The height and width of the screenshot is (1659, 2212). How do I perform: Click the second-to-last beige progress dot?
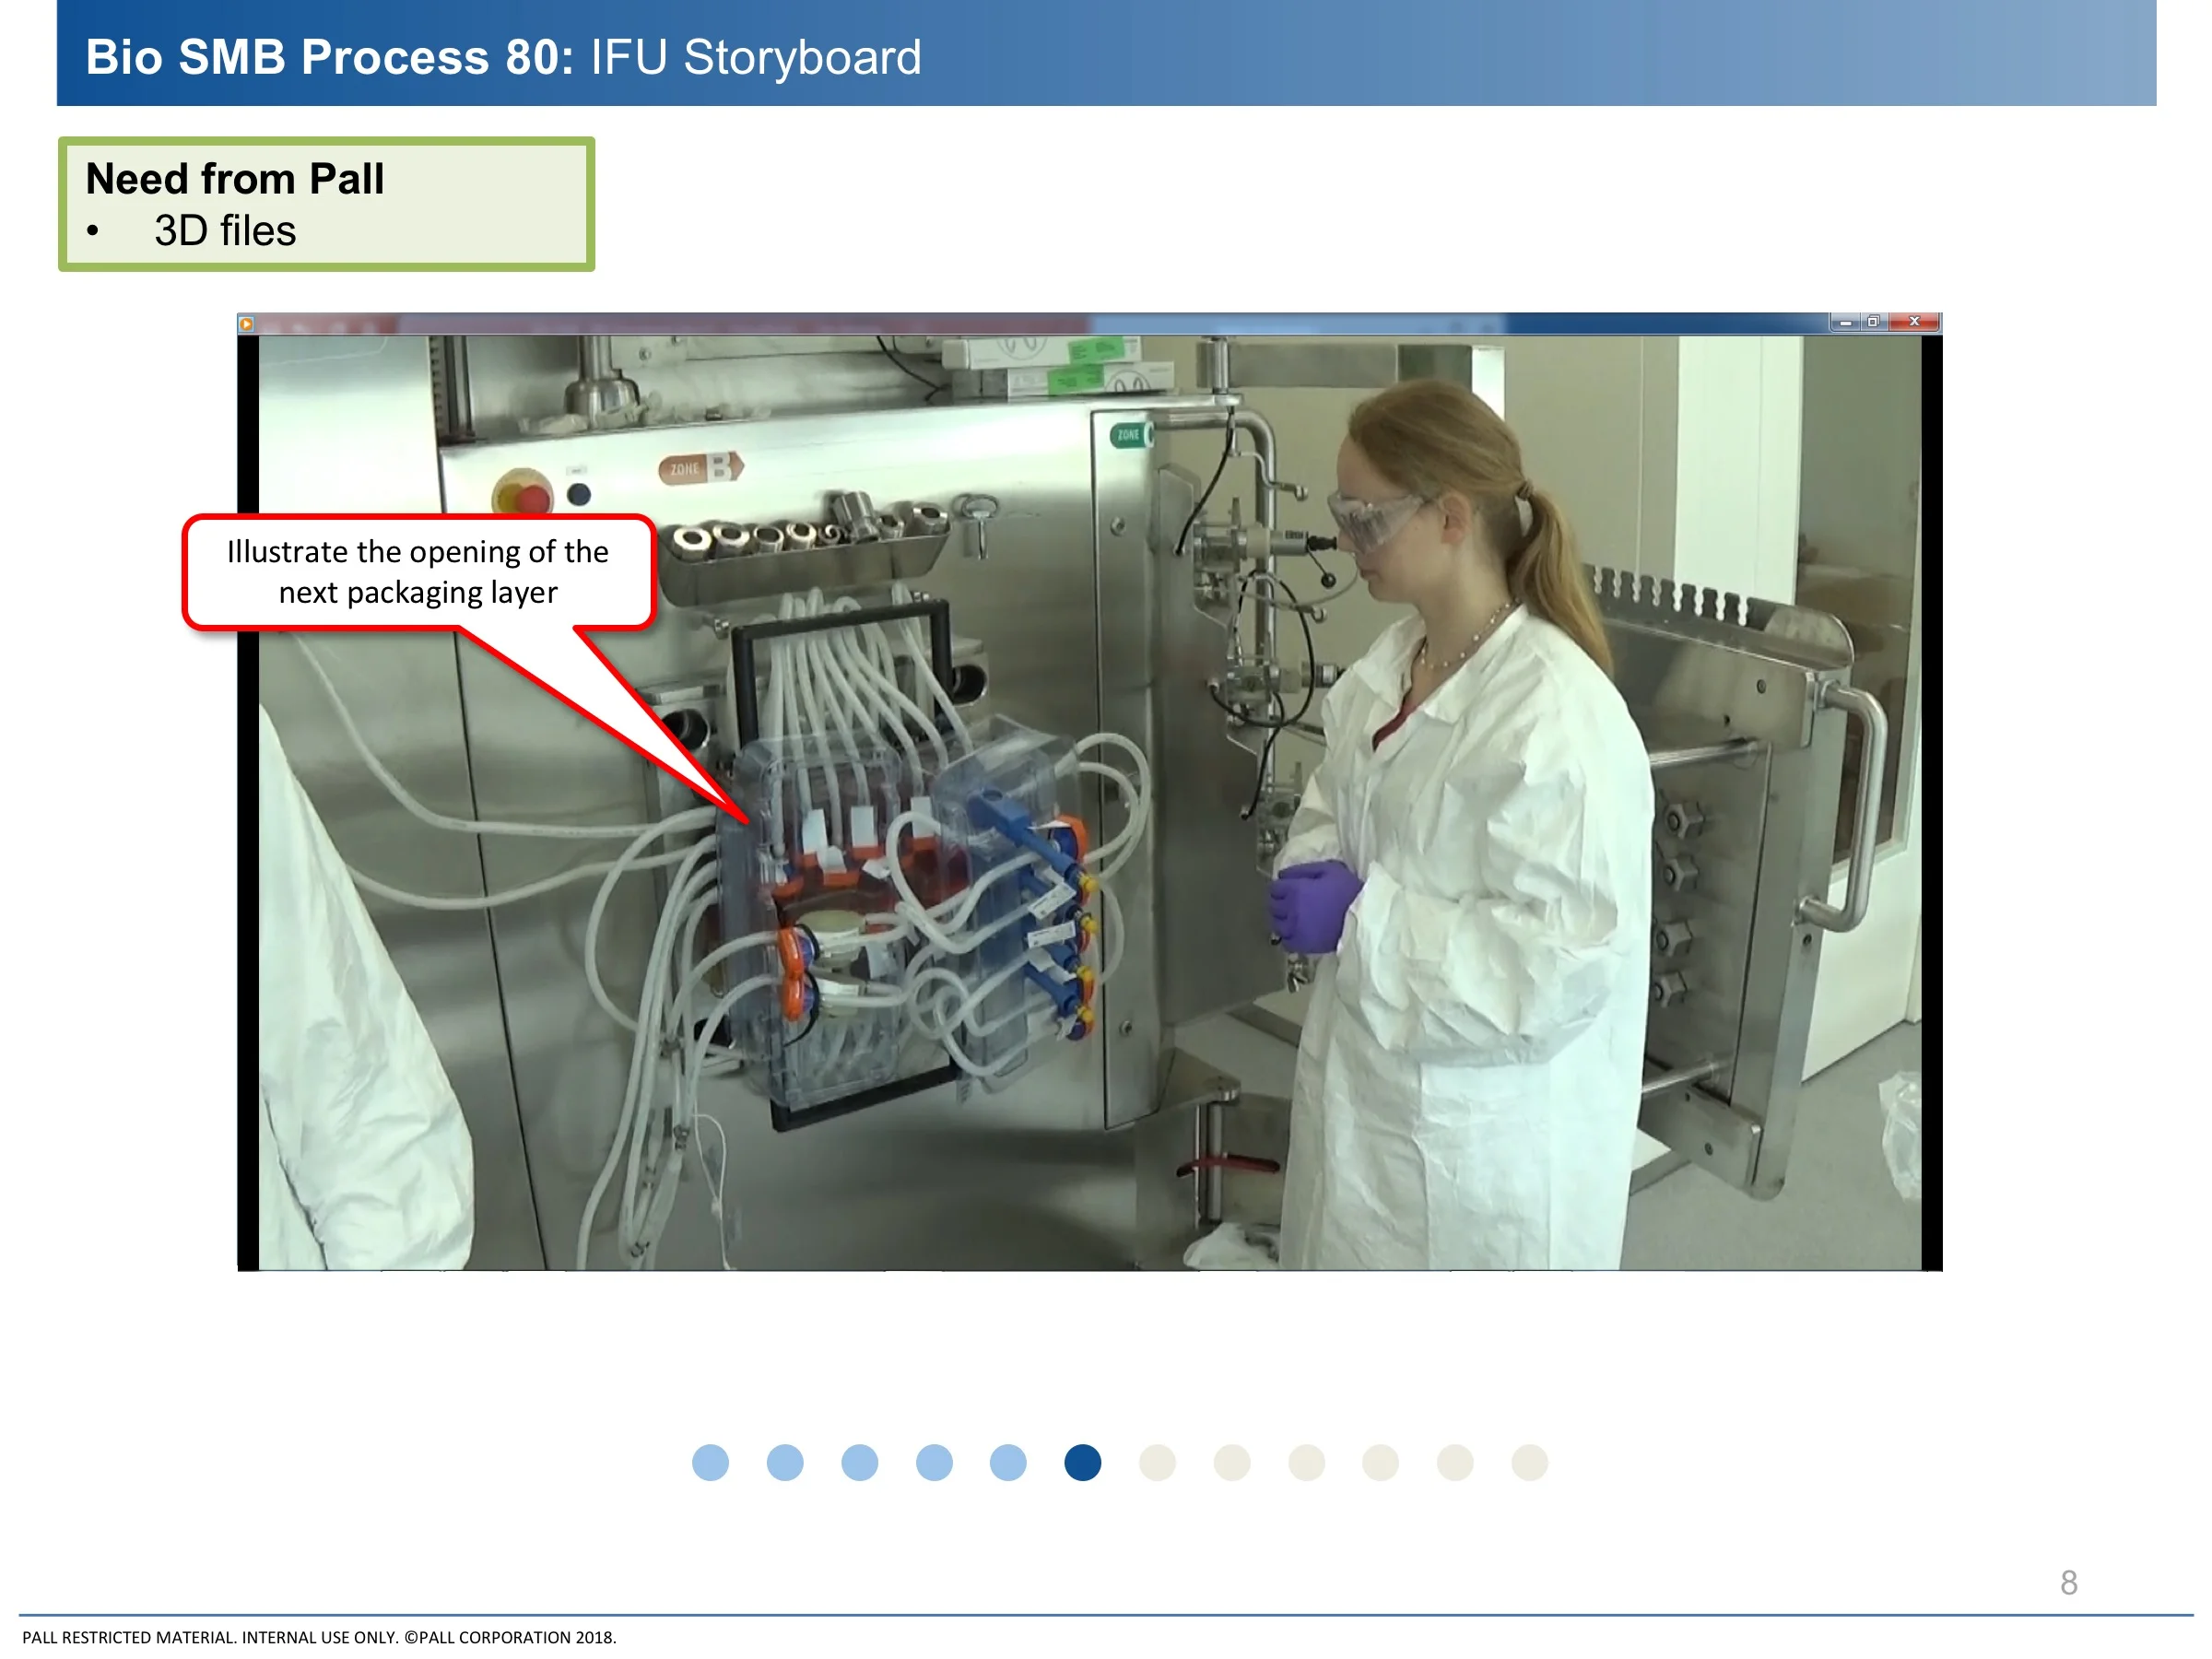click(1455, 1463)
